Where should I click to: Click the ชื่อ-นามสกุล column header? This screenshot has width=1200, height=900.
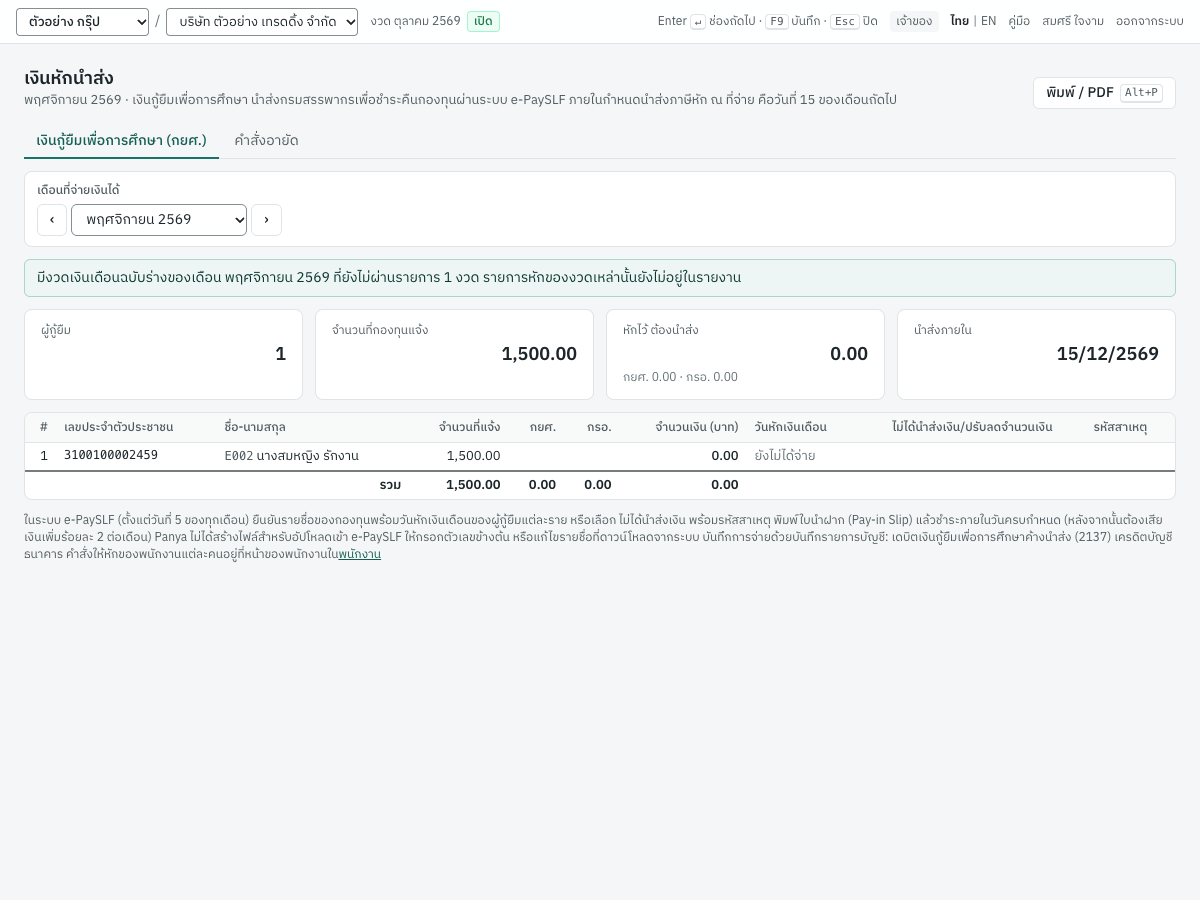tap(255, 427)
